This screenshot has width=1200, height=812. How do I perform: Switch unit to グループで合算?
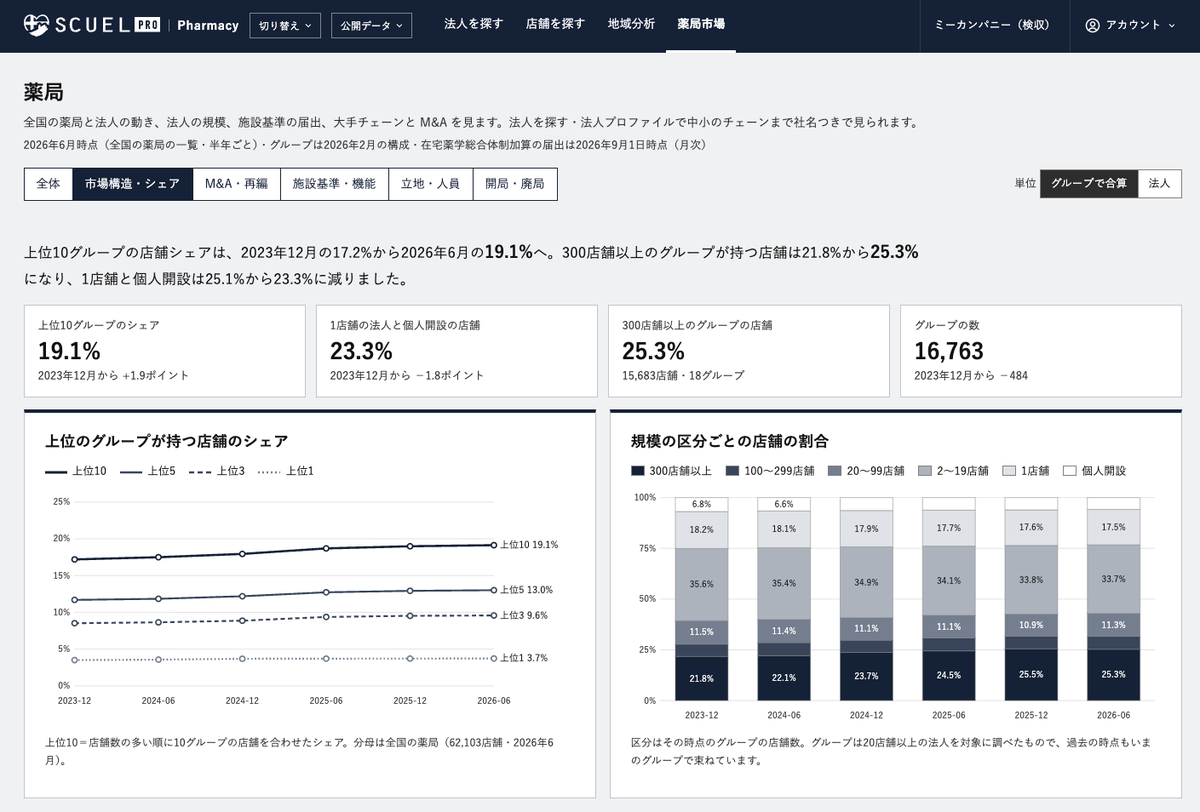tap(1089, 183)
